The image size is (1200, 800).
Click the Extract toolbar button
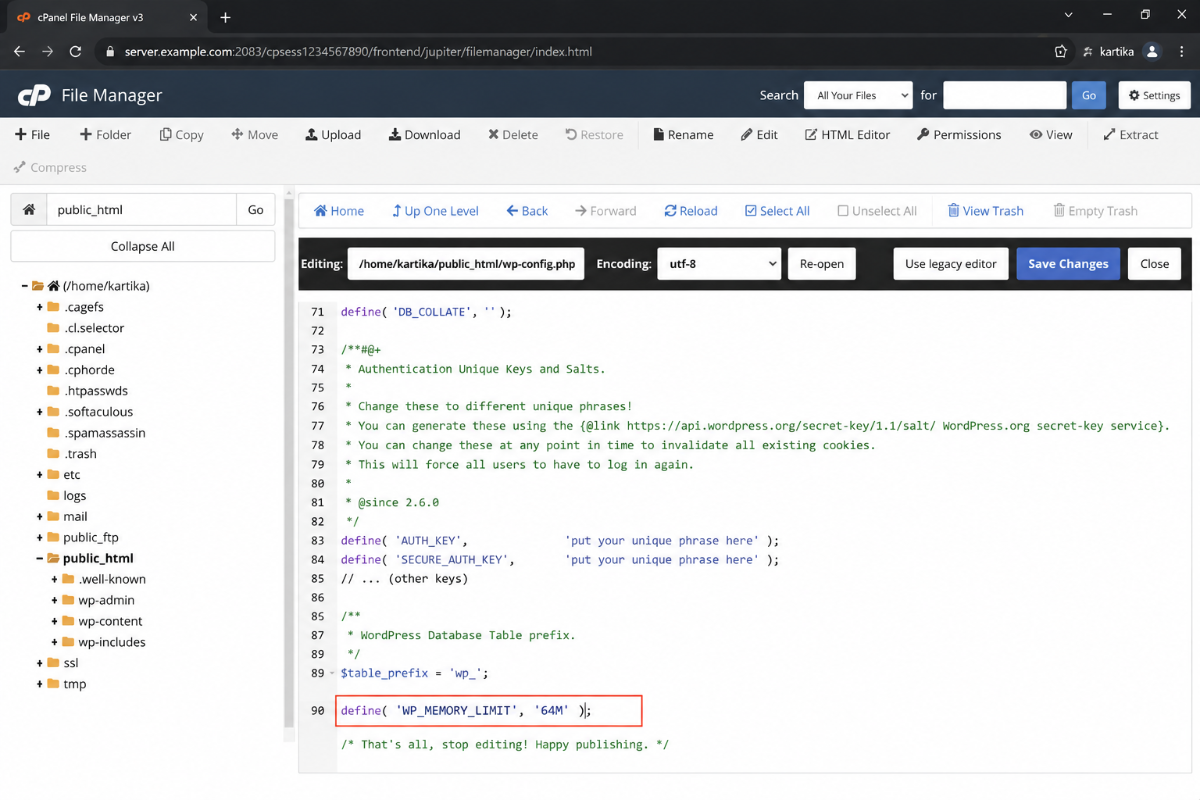[x=1131, y=135]
